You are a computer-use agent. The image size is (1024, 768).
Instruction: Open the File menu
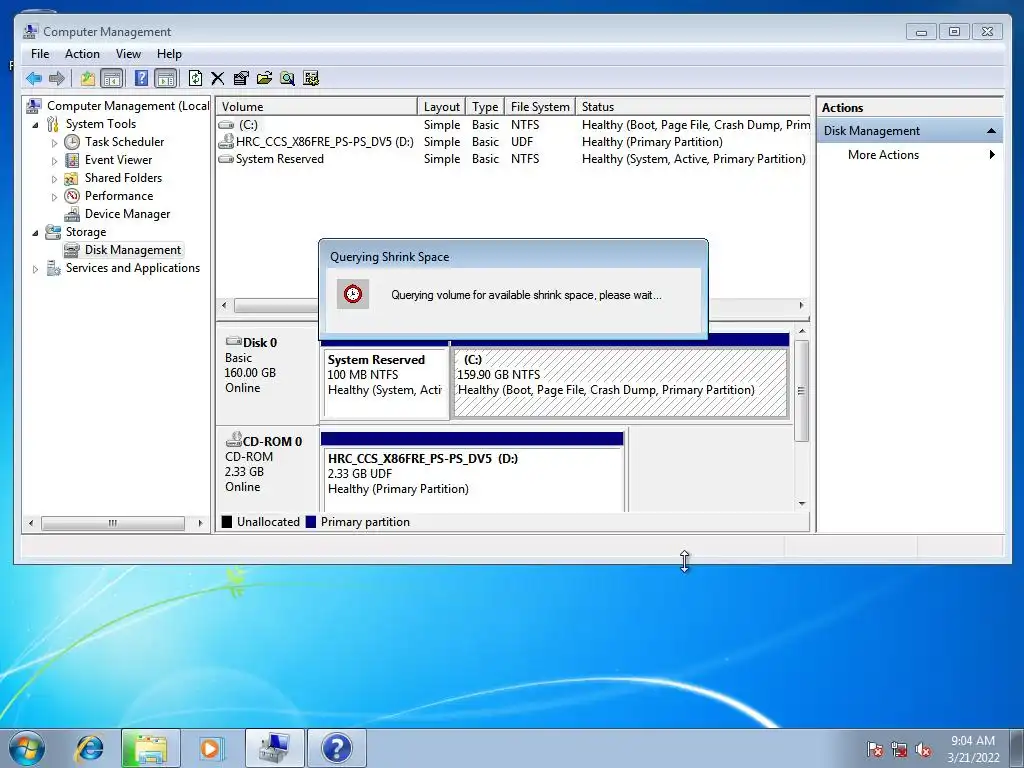coord(40,54)
